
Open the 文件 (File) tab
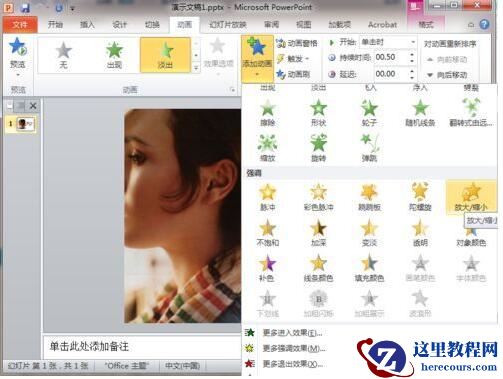point(20,25)
